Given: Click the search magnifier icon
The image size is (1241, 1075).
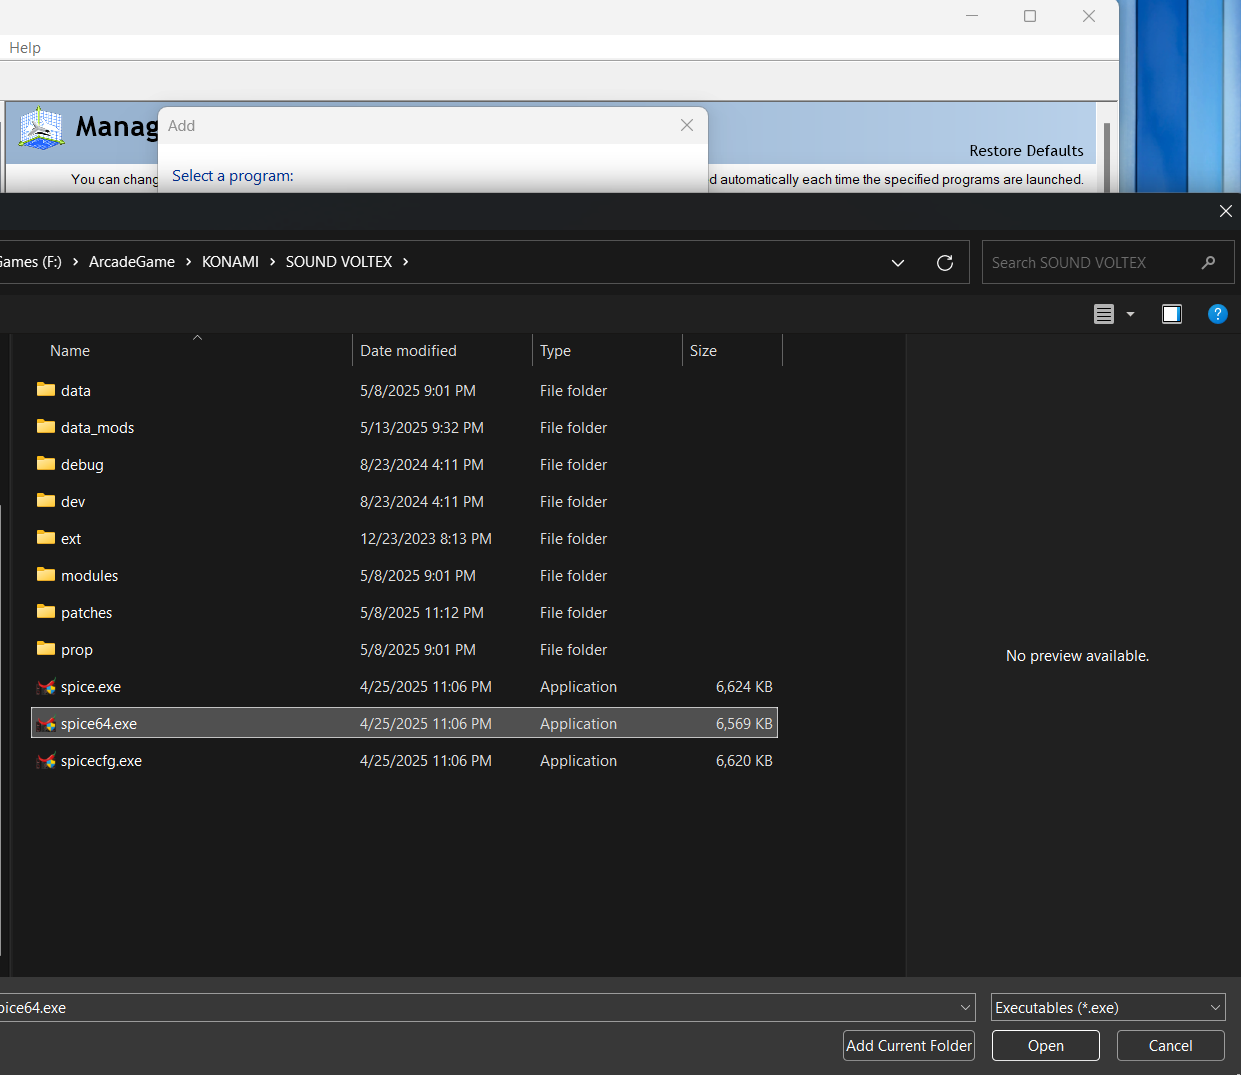Looking at the screenshot, I should tap(1208, 263).
